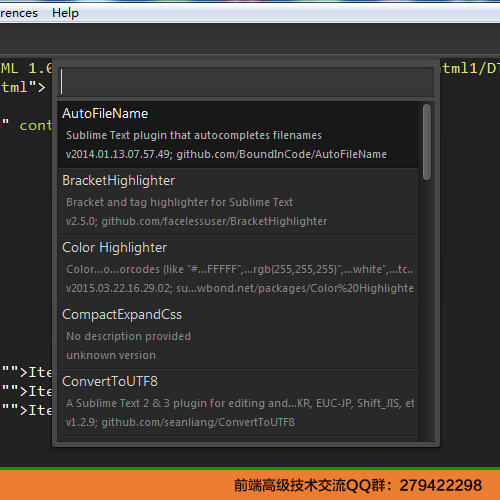This screenshot has width=500, height=500.
Task: Open the Preferences menu
Action: [18, 13]
